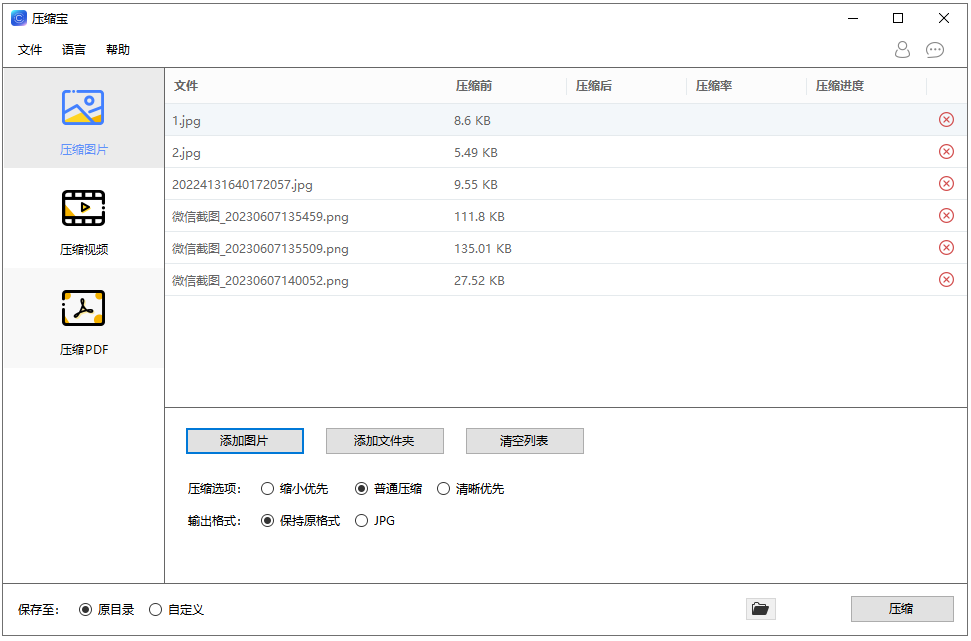Screen dimensions: 971x641
Task: Open the 压缩PDF compression section
Action: point(83,320)
